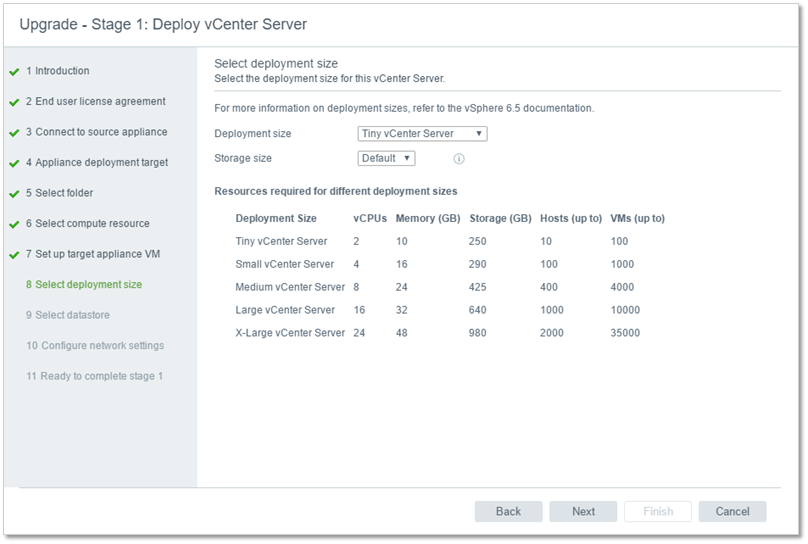The height and width of the screenshot is (544, 808).
Task: Click the VMs (up to) column header
Action: (637, 218)
